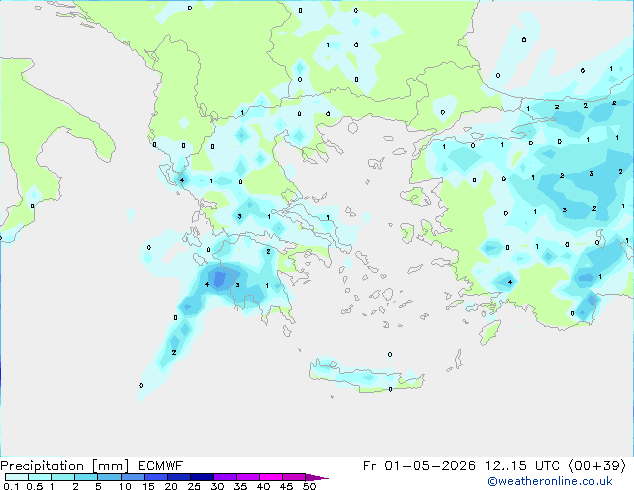Viewport: 634px width, 490px height.
Task: Click the '20' legend value label
Action: (171, 486)
